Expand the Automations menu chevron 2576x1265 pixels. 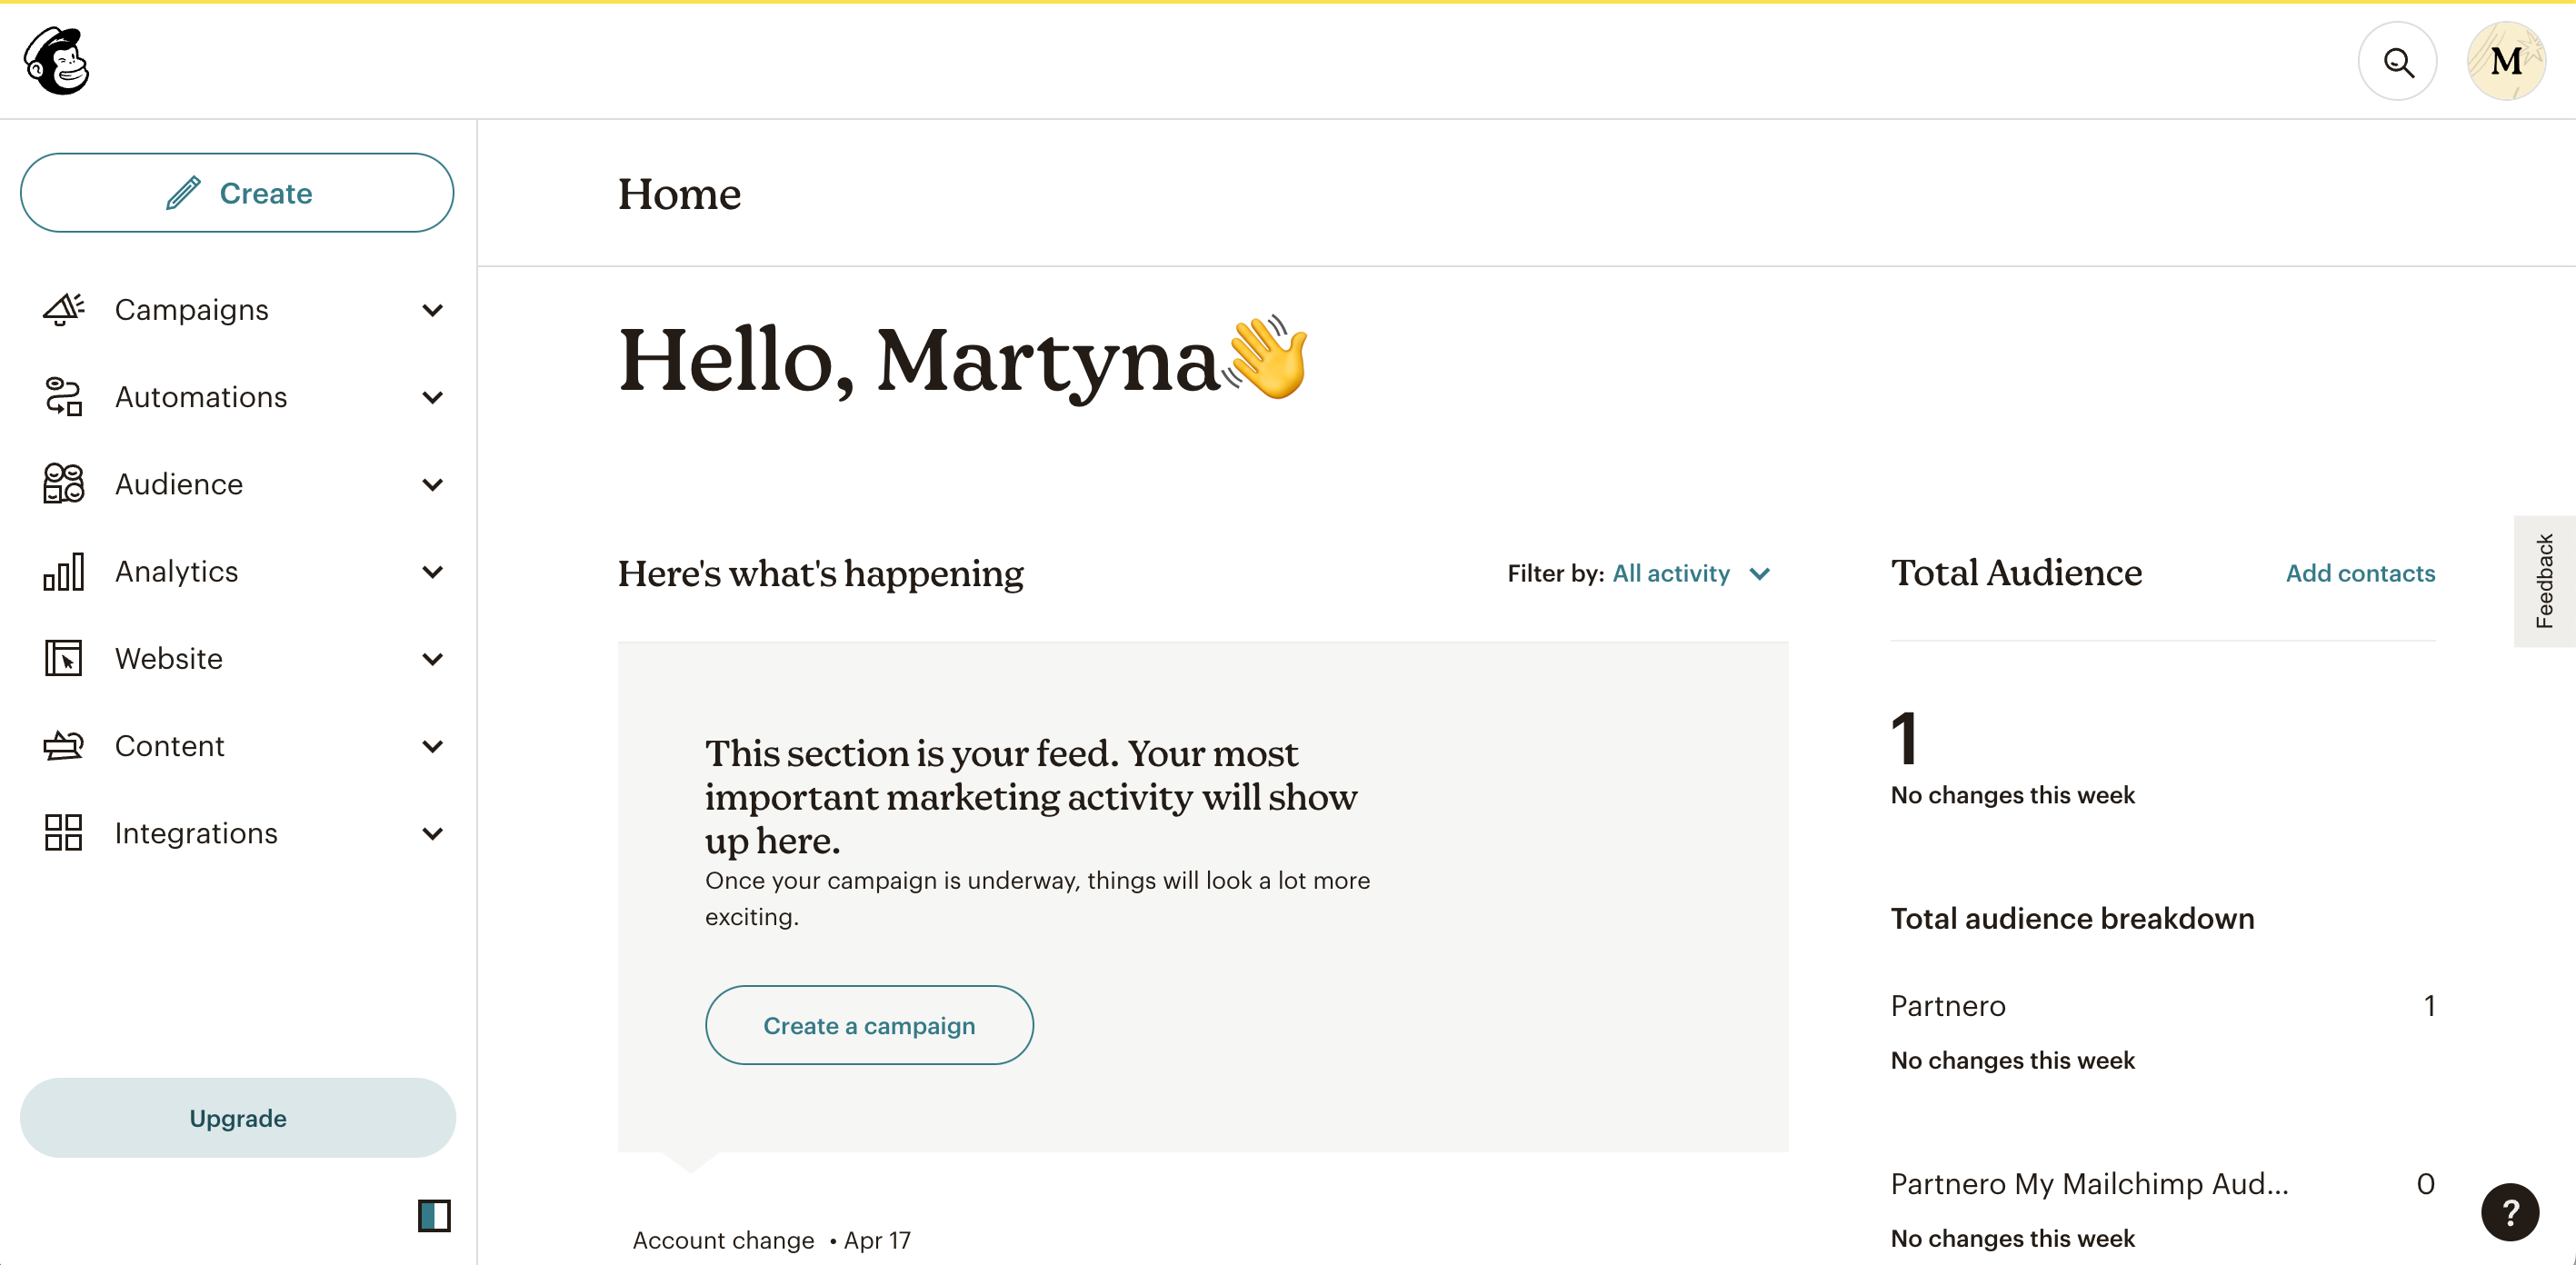[433, 398]
